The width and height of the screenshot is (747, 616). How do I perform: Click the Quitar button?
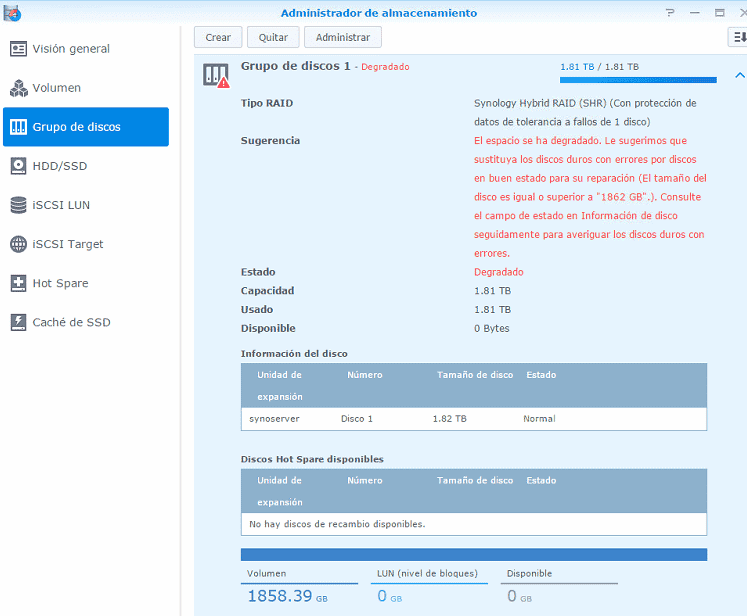273,37
